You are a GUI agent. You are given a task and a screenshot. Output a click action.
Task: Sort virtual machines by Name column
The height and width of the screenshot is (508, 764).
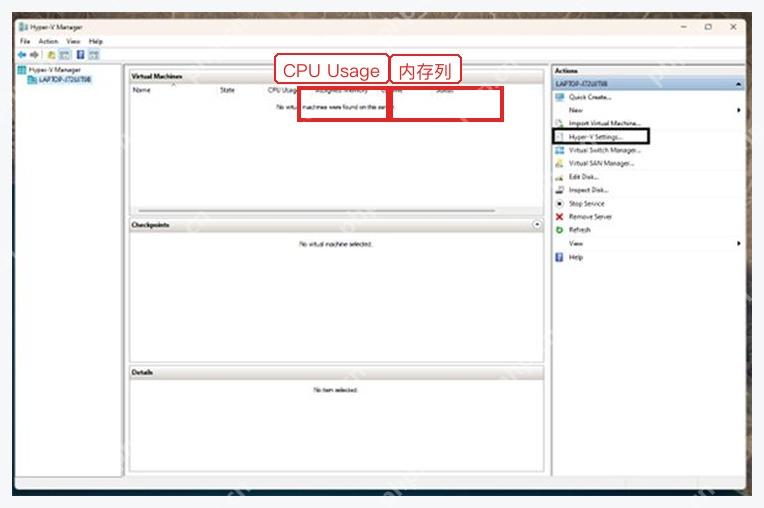pos(142,90)
